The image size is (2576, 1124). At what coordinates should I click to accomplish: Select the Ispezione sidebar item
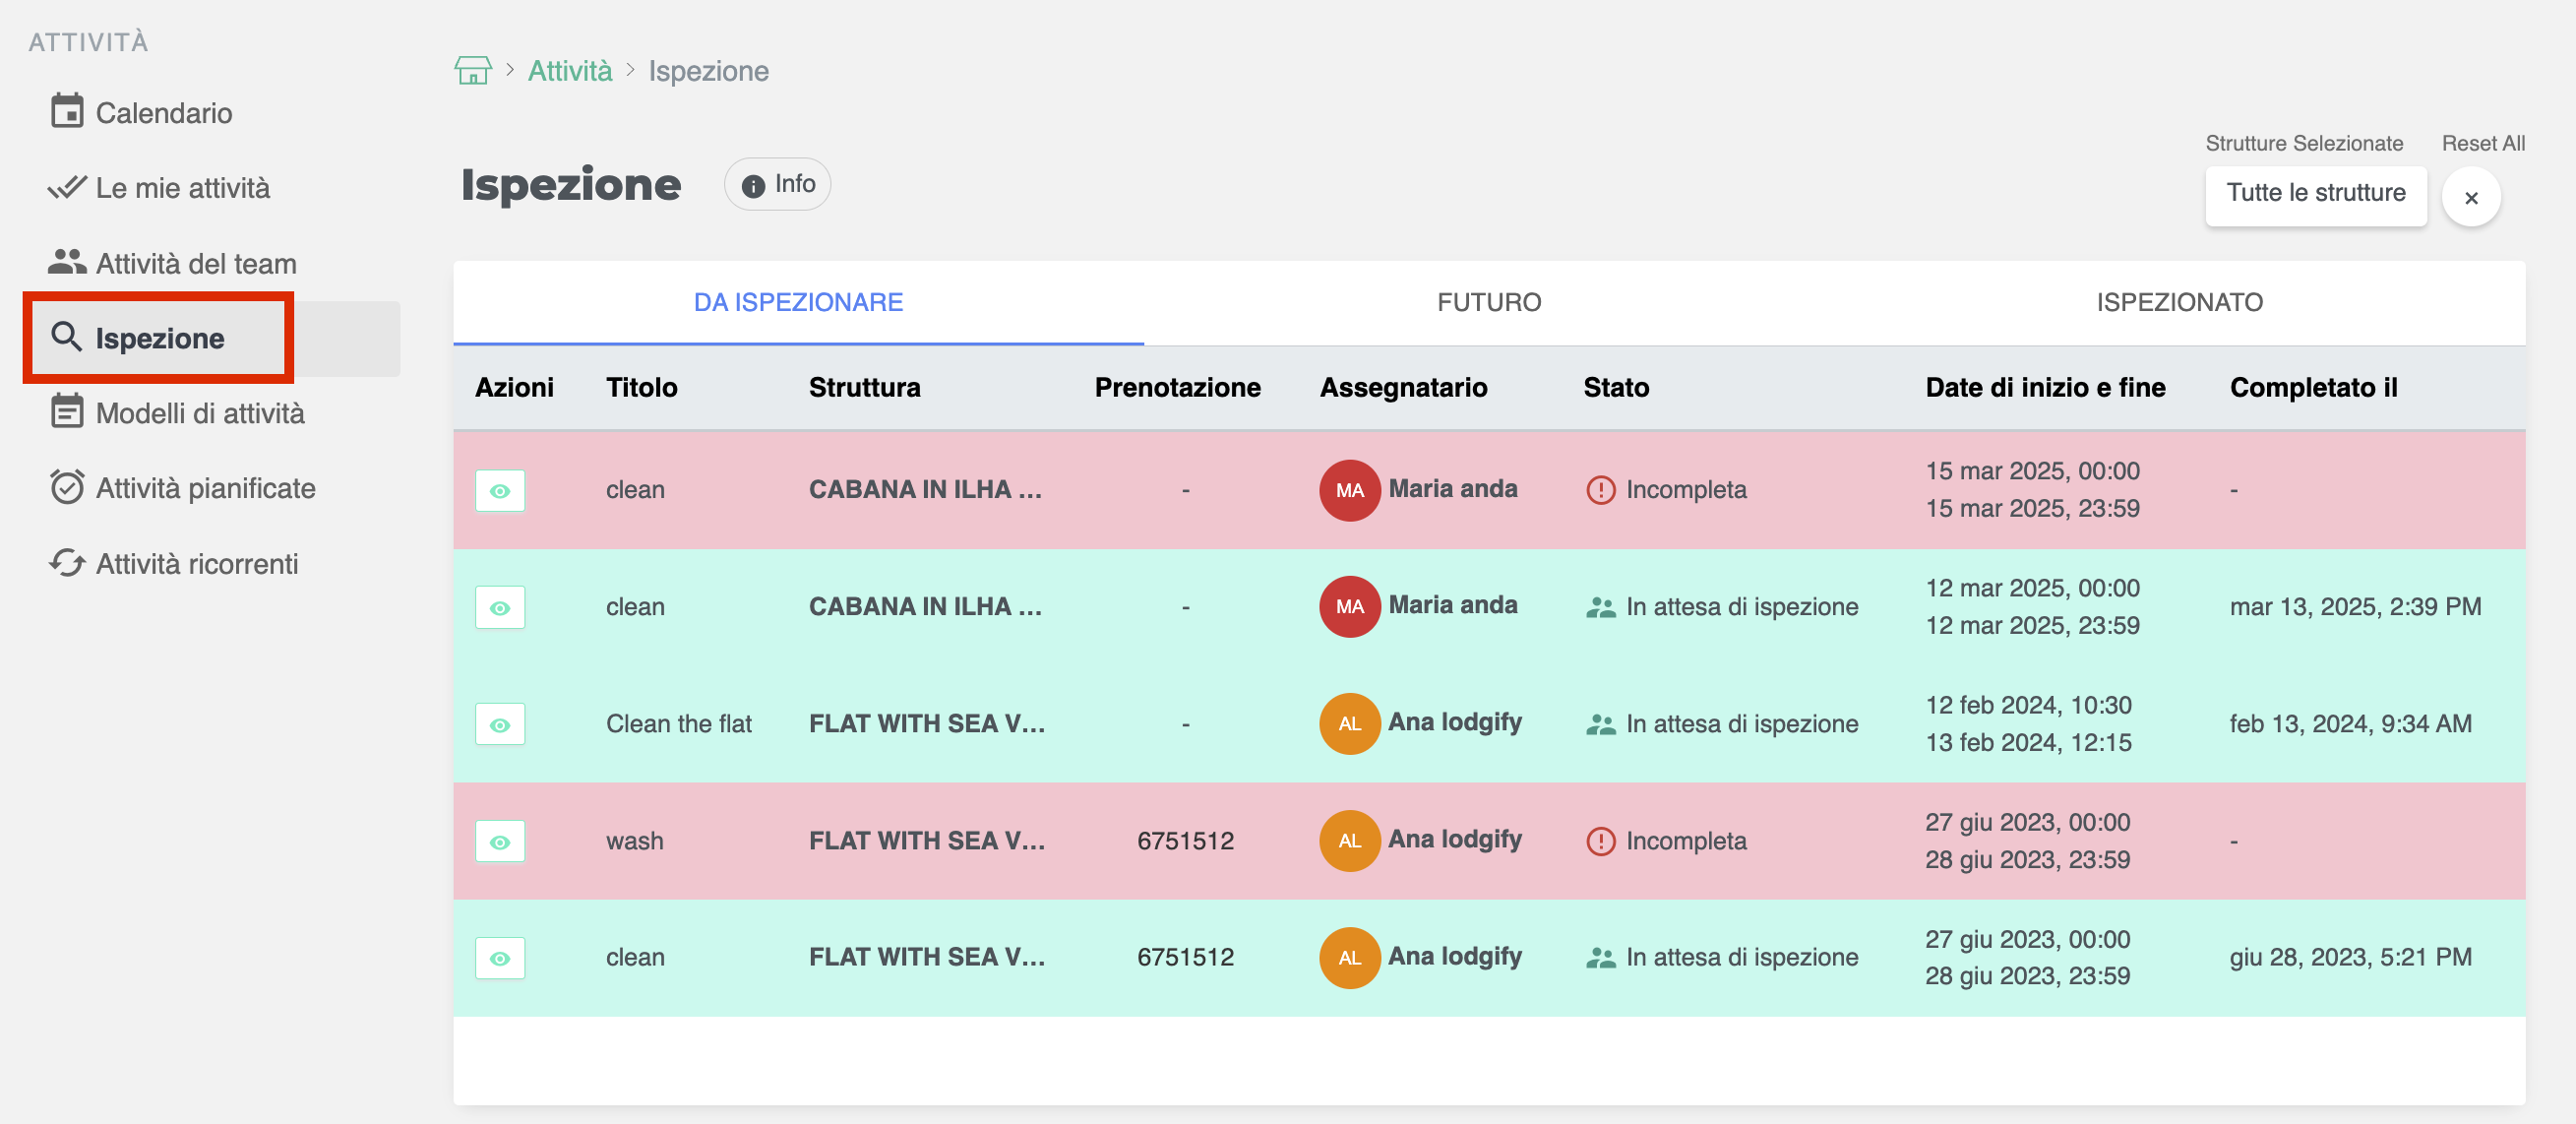click(x=160, y=338)
